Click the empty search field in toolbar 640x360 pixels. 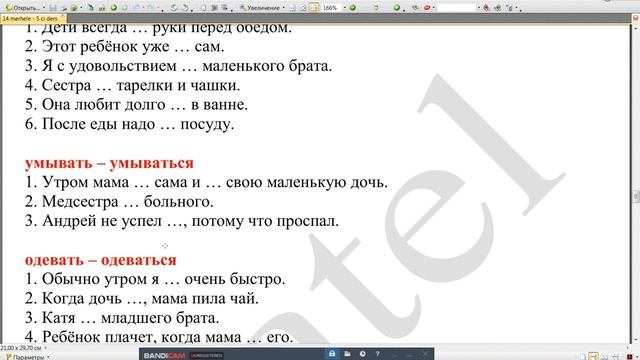pyautogui.click(x=457, y=8)
